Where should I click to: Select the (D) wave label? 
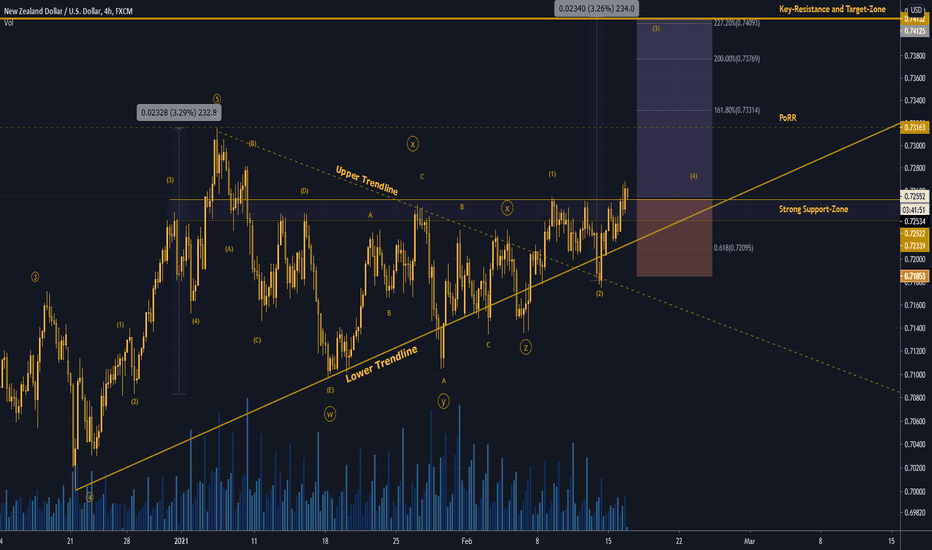tap(304, 191)
